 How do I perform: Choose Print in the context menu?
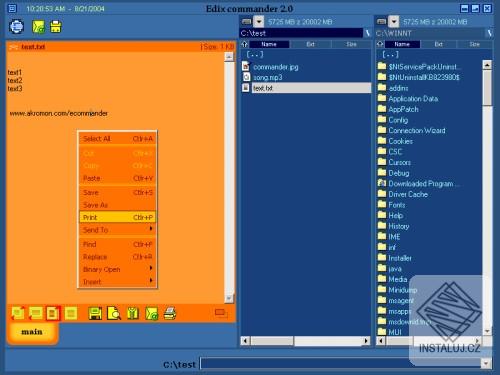pyautogui.click(x=117, y=217)
